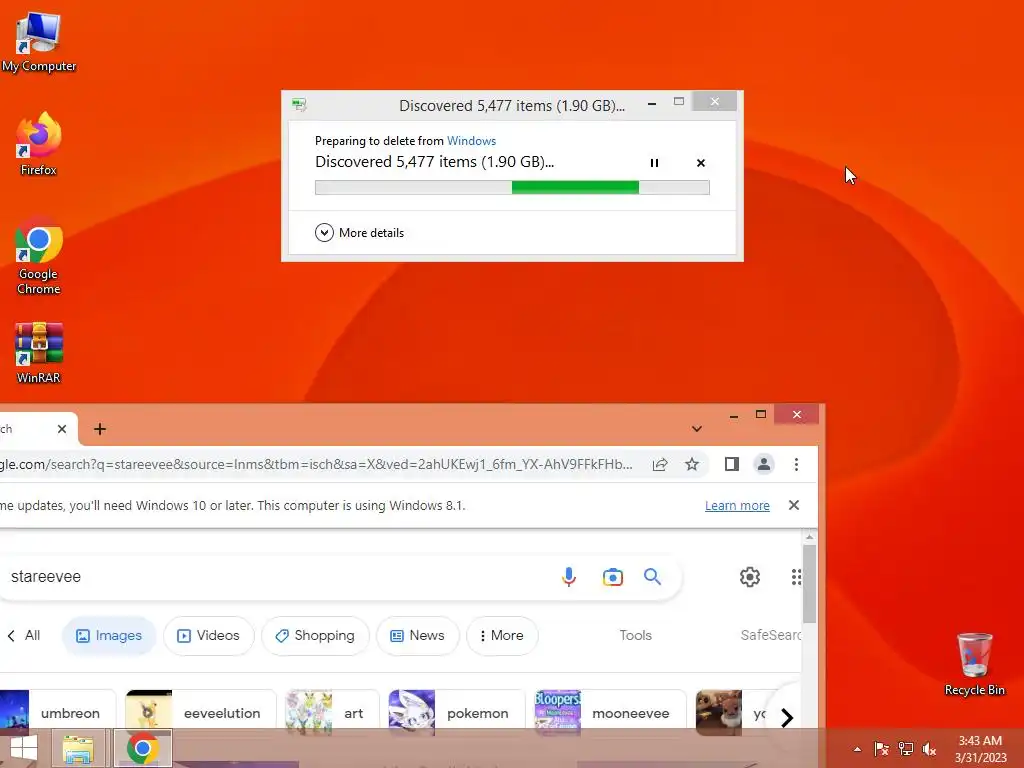
Task: Open Firefox desktop shortcut
Action: pos(39,144)
